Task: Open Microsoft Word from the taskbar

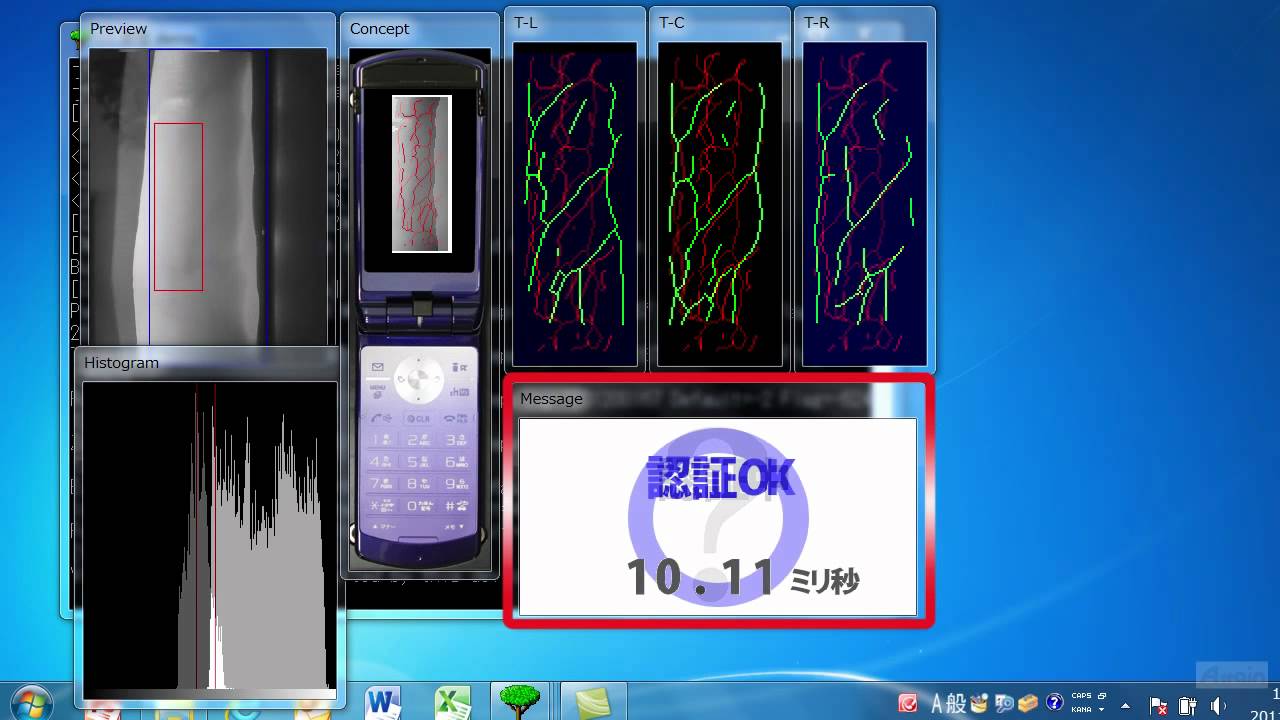Action: [382, 703]
